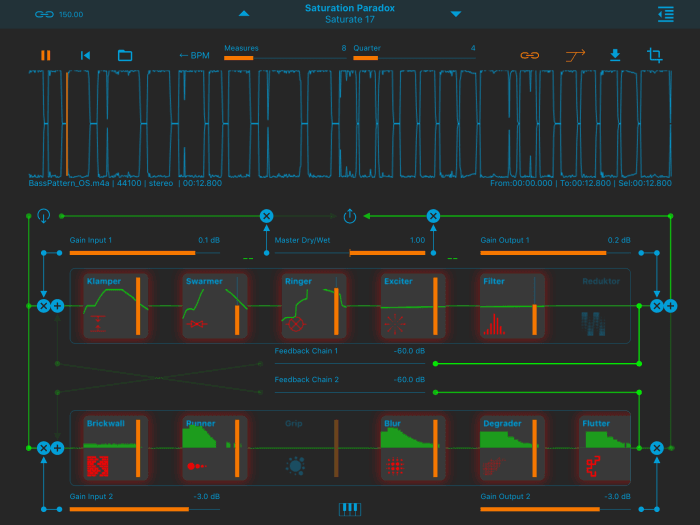Open the audio file folder browser

point(125,55)
